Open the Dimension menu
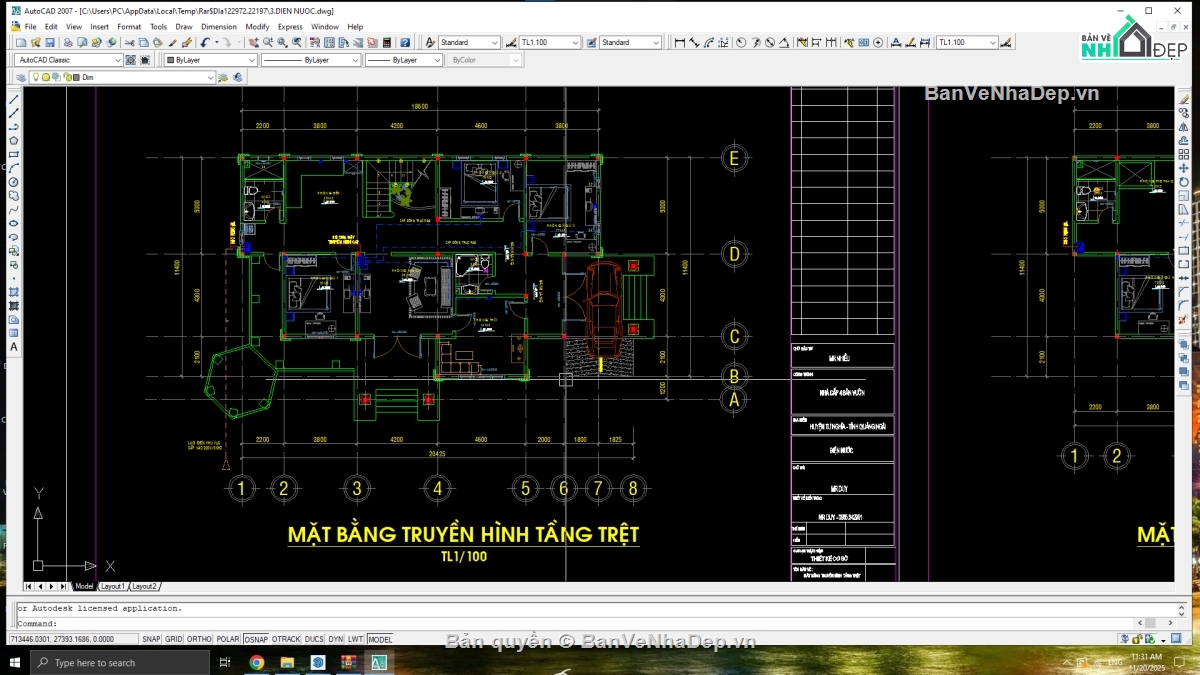Image resolution: width=1200 pixels, height=675 pixels. click(x=219, y=27)
